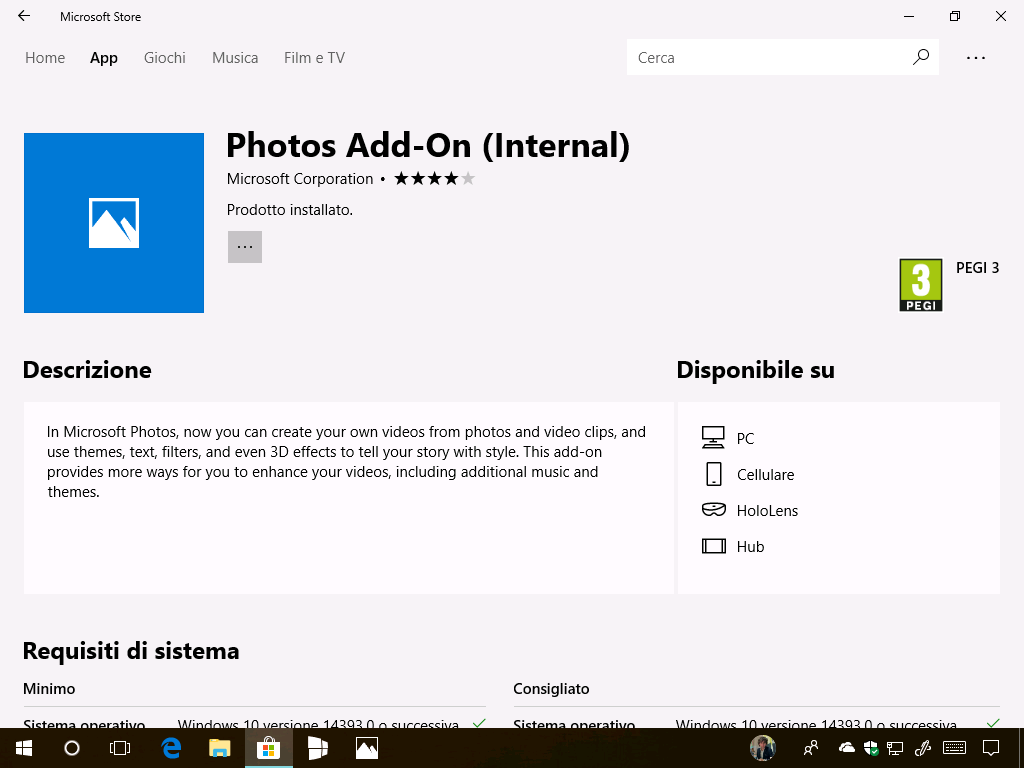Image resolution: width=1024 pixels, height=768 pixels.
Task: Click the 'PC' availability text
Action: point(745,439)
